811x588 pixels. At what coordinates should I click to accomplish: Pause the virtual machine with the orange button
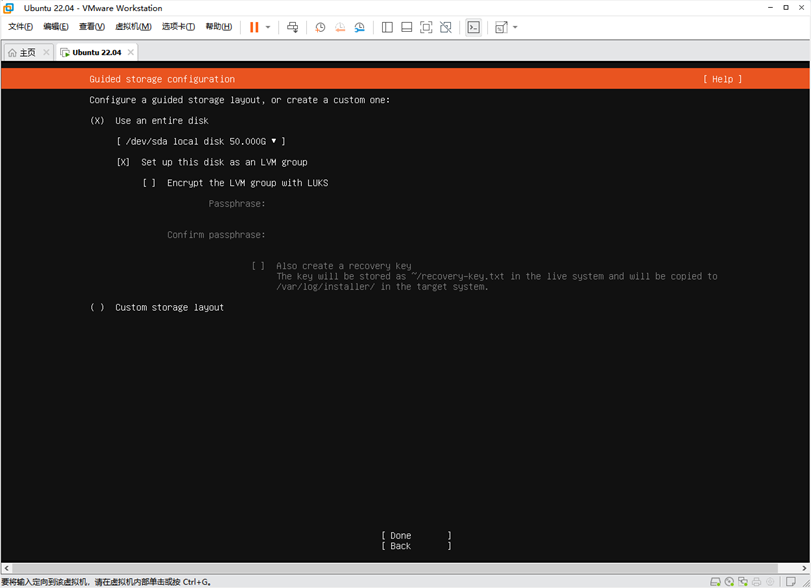[x=254, y=27]
